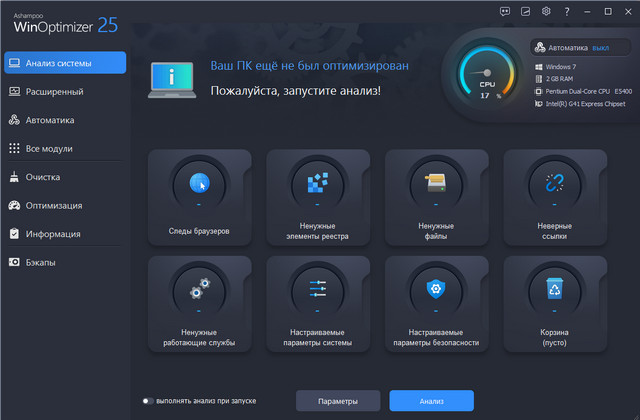Click the WinOptimizer 25 logo
Image resolution: width=640 pixels, height=420 pixels.
(65, 24)
